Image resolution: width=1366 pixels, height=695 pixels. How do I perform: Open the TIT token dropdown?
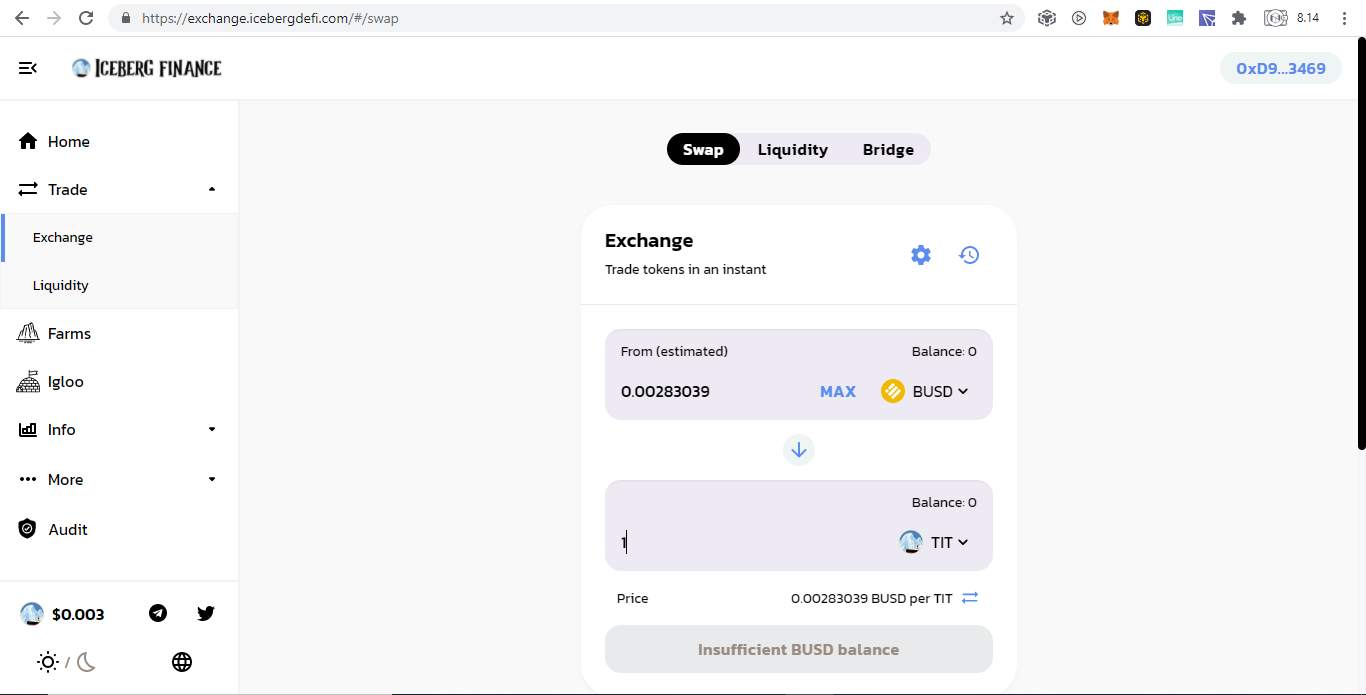point(934,543)
